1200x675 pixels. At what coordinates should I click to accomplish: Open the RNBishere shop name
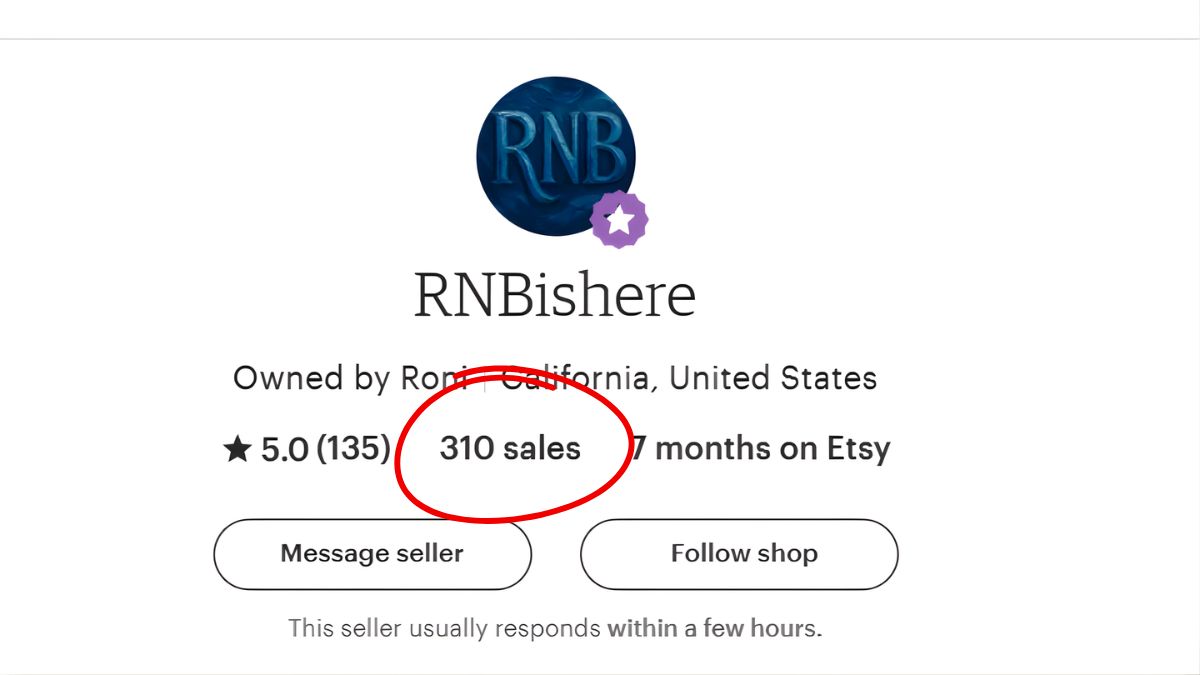click(x=555, y=295)
